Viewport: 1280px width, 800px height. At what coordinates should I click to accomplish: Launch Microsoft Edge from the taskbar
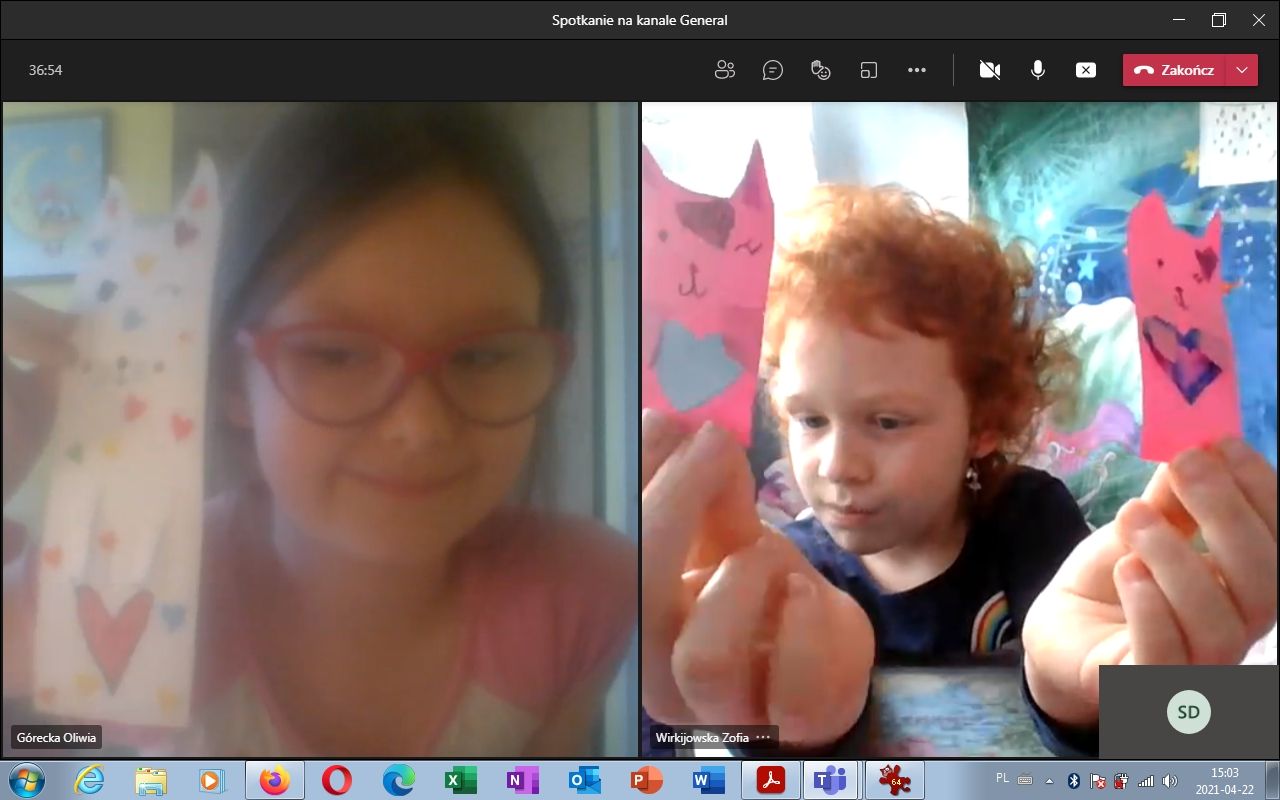click(399, 780)
